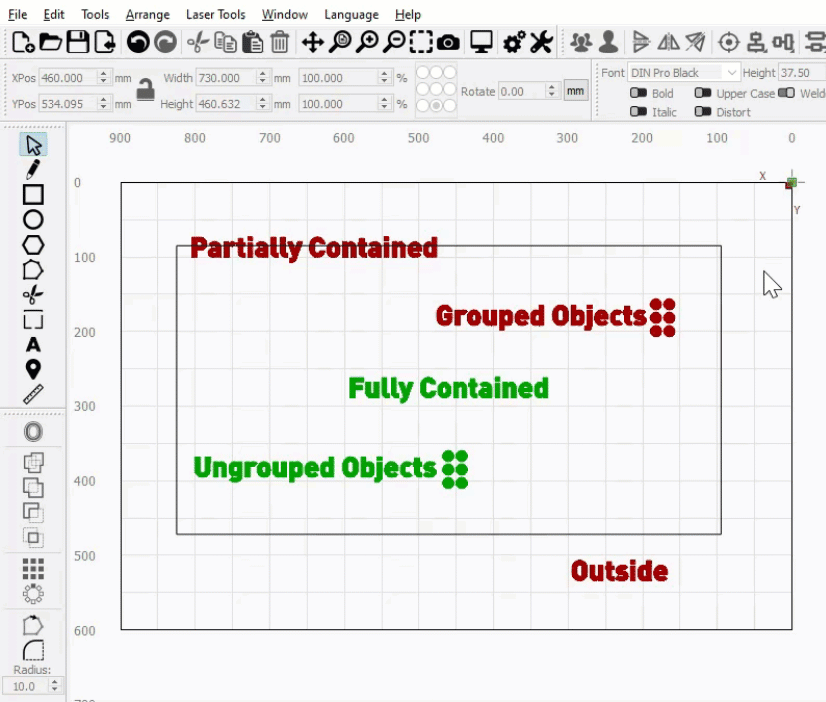Turn on the Italic toggle
Image resolution: width=826 pixels, height=702 pixels.
[638, 112]
